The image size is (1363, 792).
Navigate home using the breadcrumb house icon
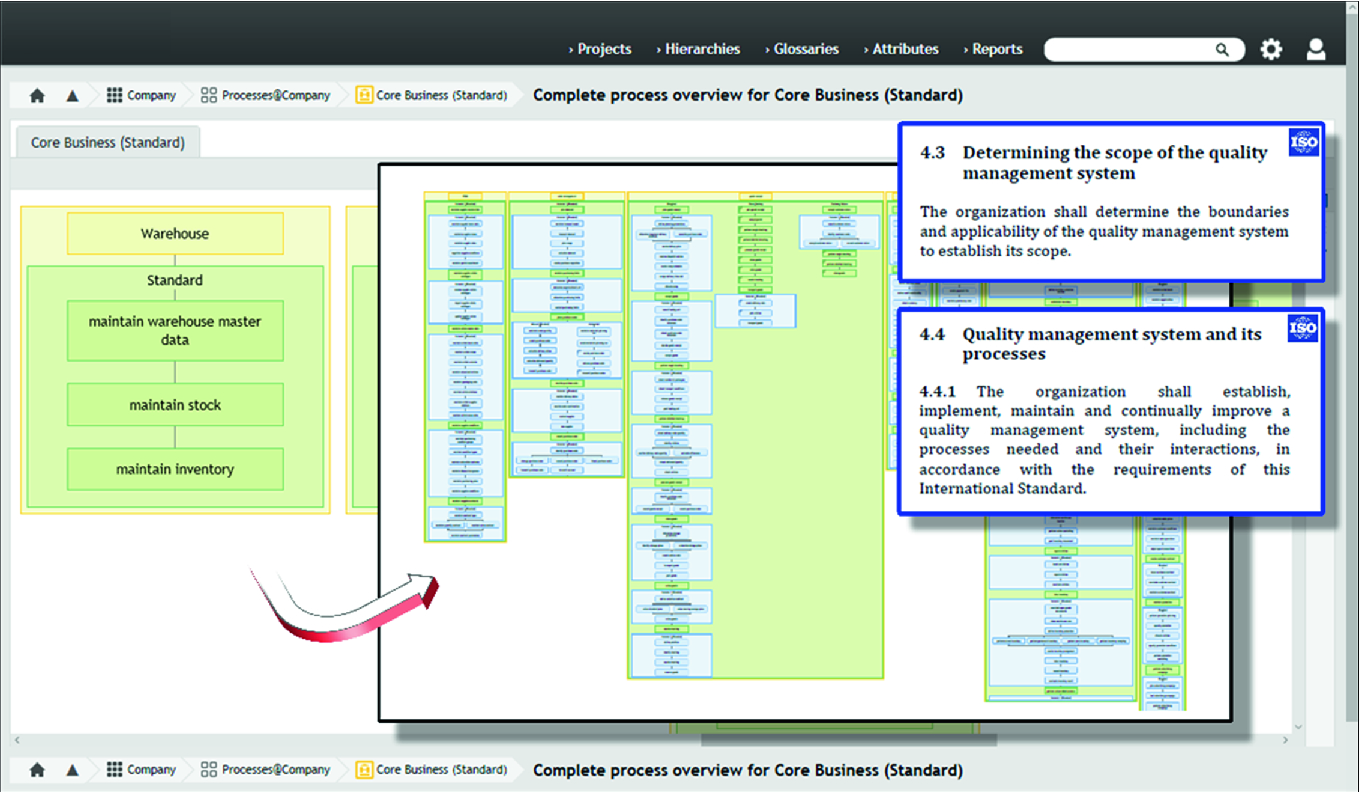click(x=37, y=95)
